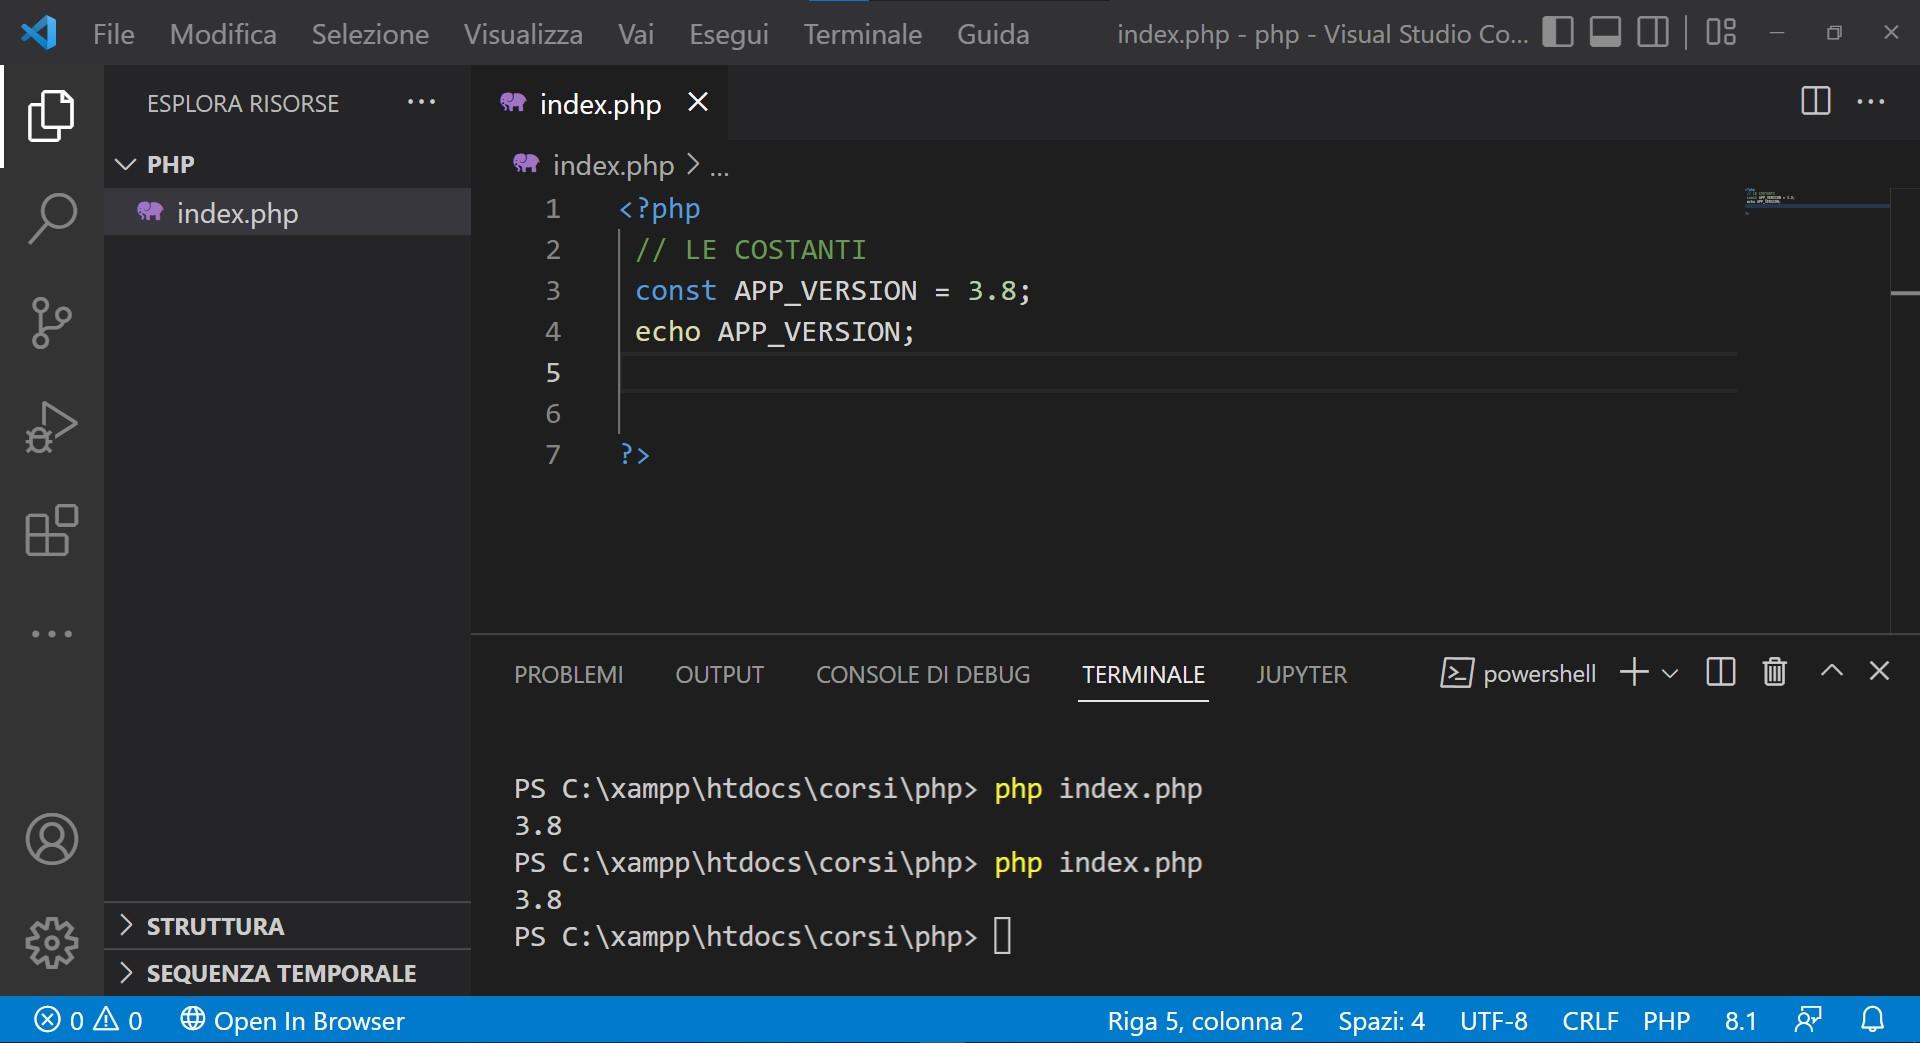Click line 3 const APP_VERSION code
Image resolution: width=1920 pixels, height=1043 pixels.
832,291
